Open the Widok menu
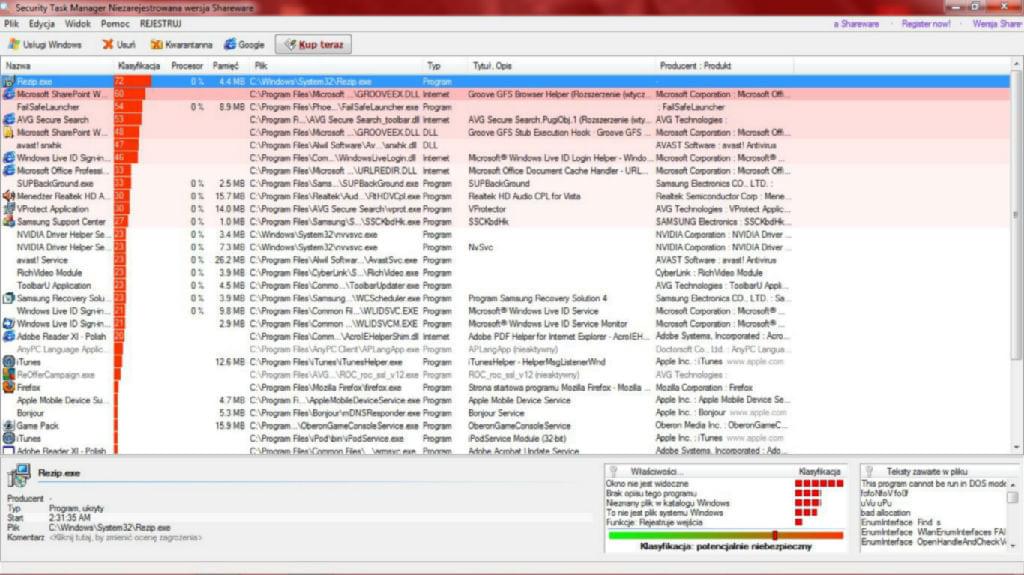This screenshot has height=575, width=1024. pyautogui.click(x=78, y=24)
